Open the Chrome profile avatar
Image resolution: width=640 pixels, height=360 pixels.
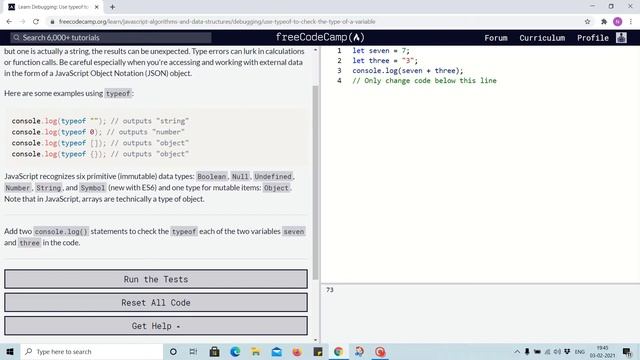click(618, 22)
